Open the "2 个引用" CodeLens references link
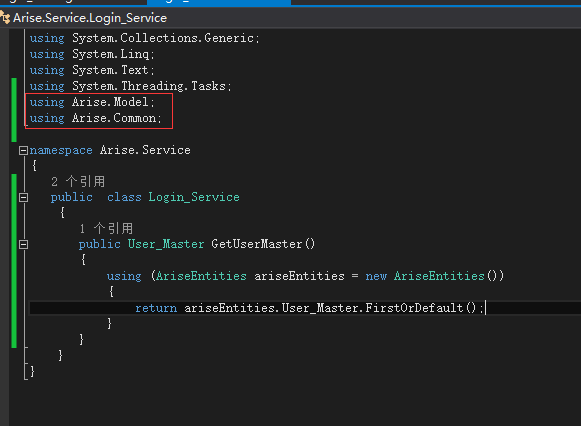 click(x=78, y=182)
